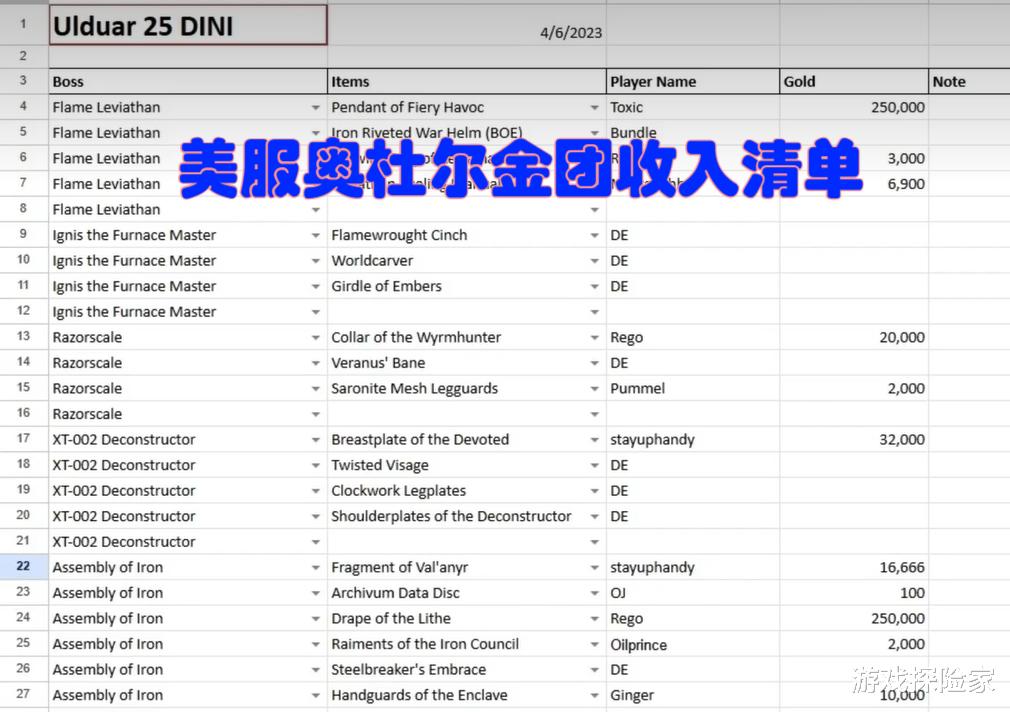Select the gold value 6,900
Image resolution: width=1010 pixels, height=712 pixels.
point(854,184)
